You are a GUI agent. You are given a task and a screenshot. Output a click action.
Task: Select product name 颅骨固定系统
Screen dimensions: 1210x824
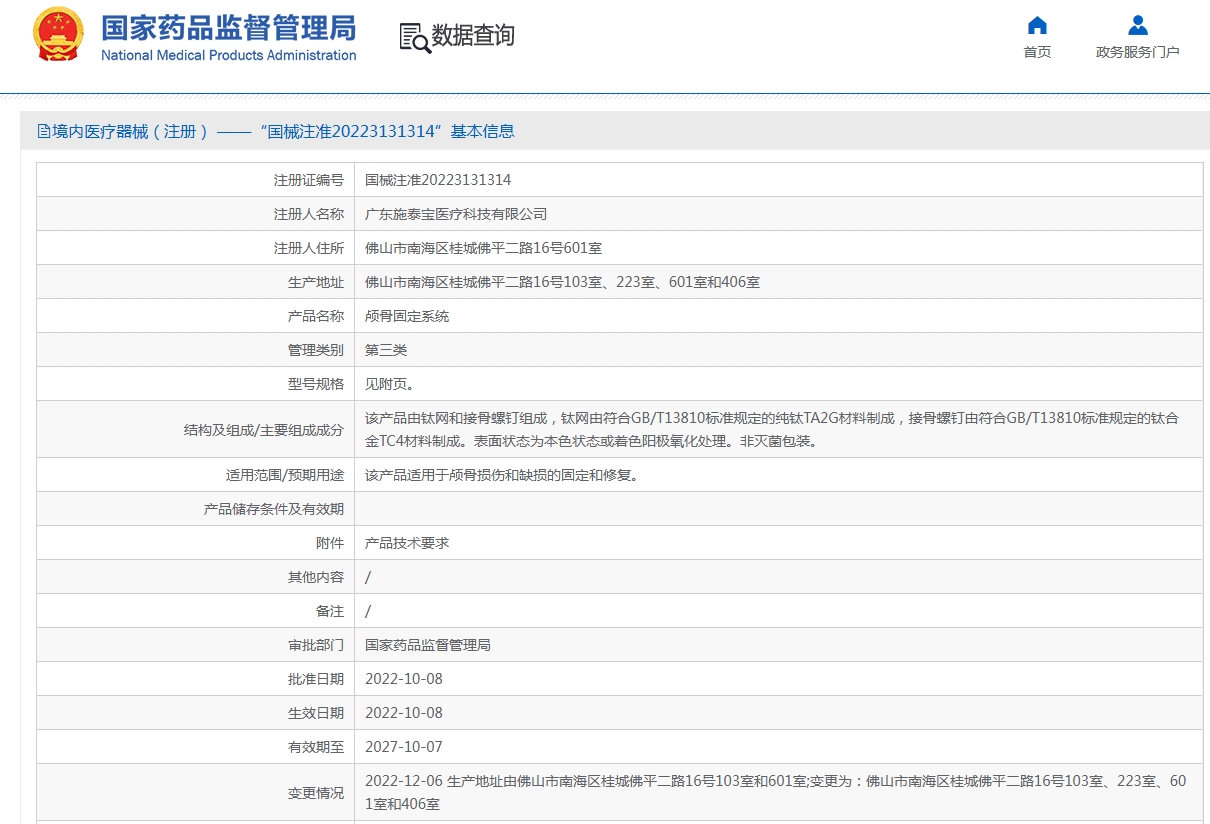click(407, 316)
